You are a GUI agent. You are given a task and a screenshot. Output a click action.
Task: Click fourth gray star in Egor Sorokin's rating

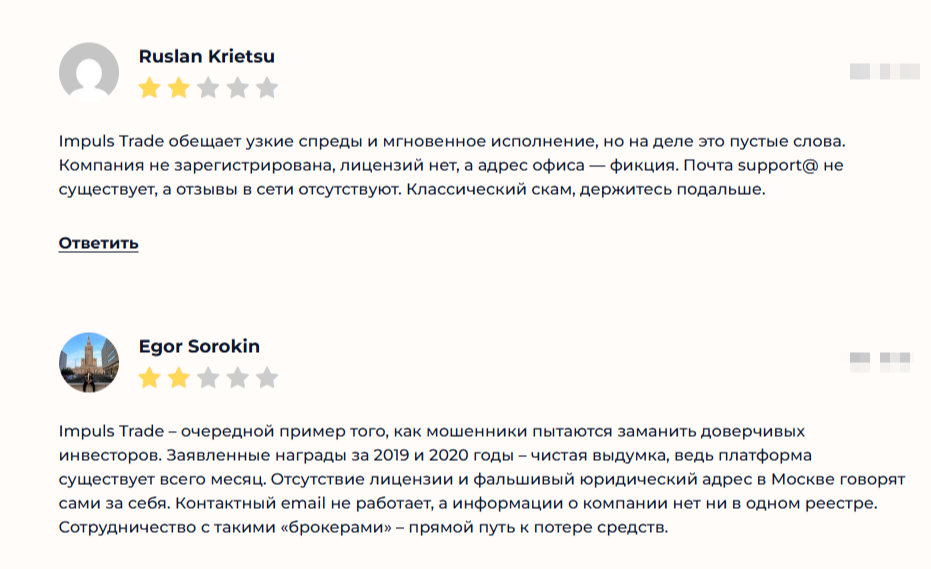(x=237, y=378)
